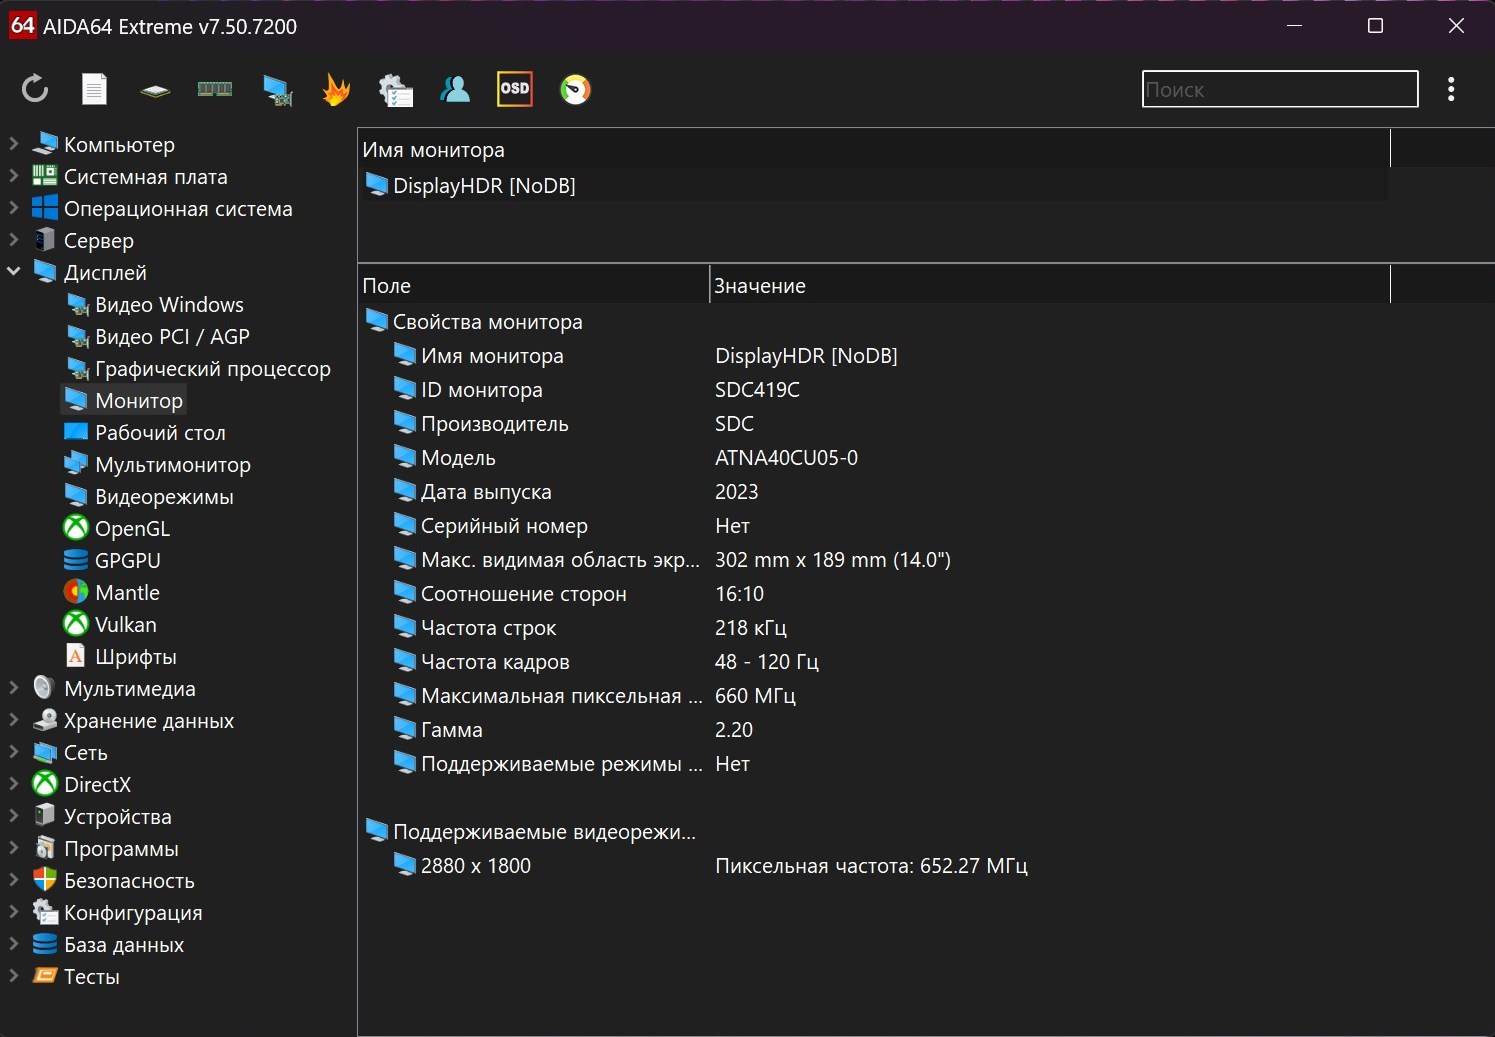
Task: Expand the Компьютер tree node
Action: [14, 144]
